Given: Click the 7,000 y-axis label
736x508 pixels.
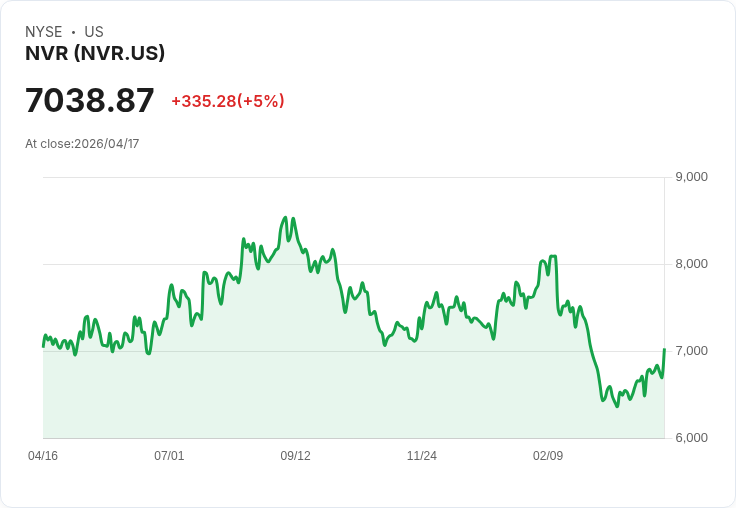Looking at the screenshot, I should click(691, 351).
